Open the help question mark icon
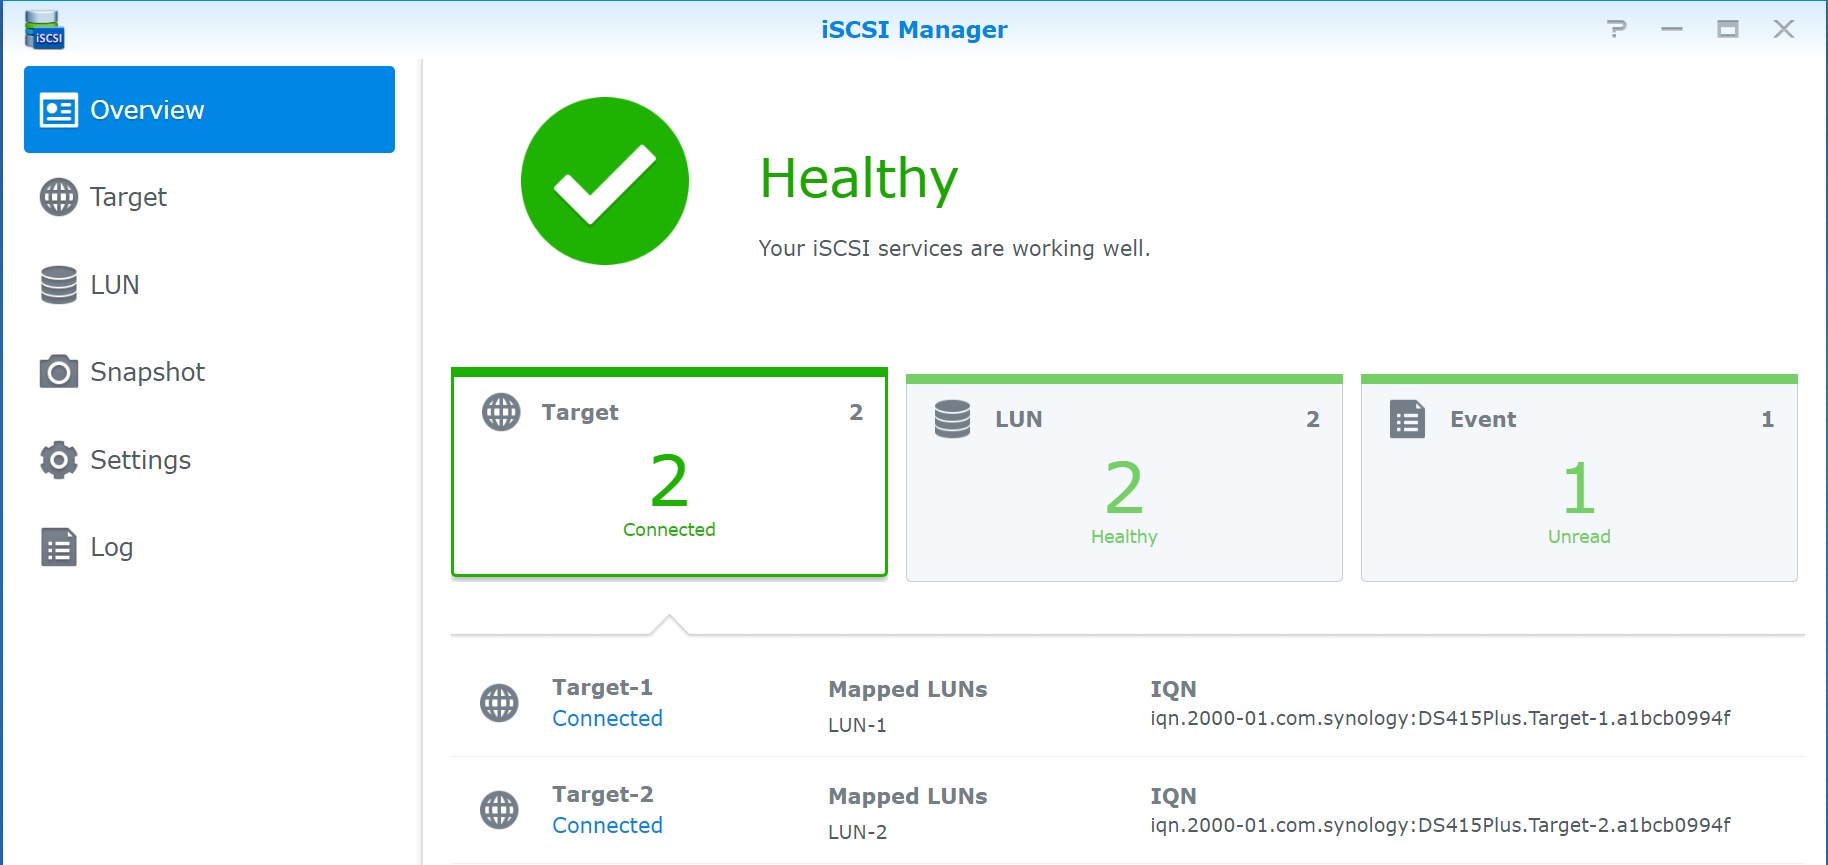The height and width of the screenshot is (865, 1828). [x=1616, y=29]
